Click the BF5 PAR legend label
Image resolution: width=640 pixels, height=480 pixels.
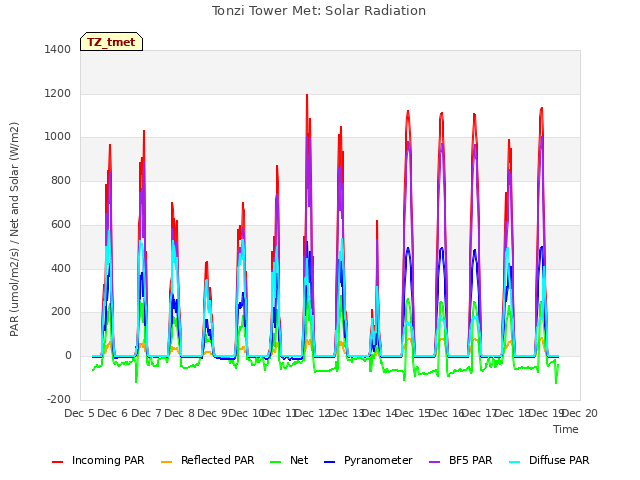coord(470,460)
